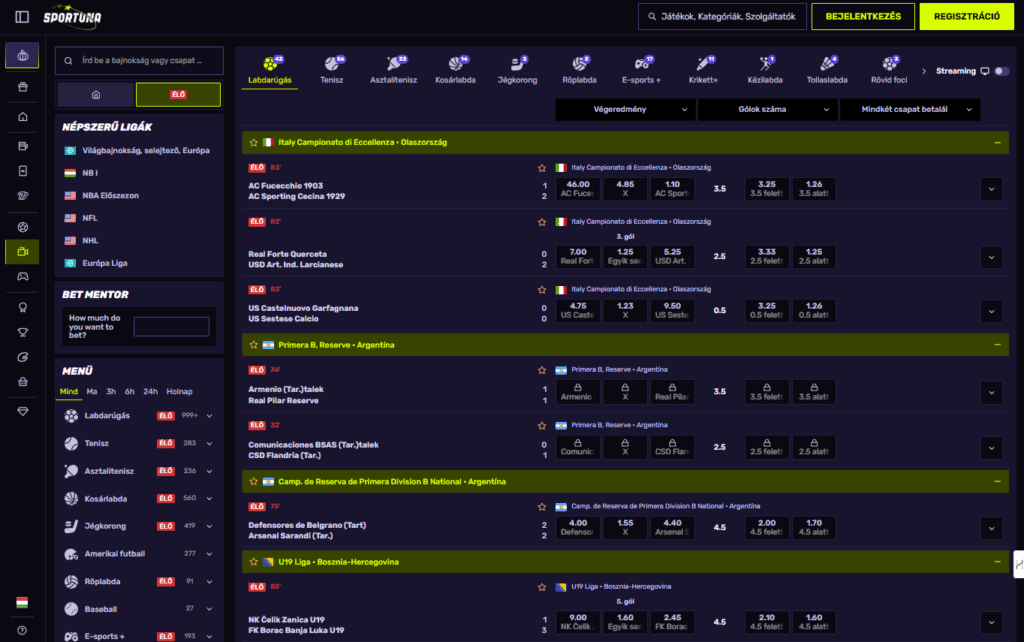Select the Tollaslabda badminton sport icon
Viewport: 1024px width, 642px height.
[x=827, y=70]
